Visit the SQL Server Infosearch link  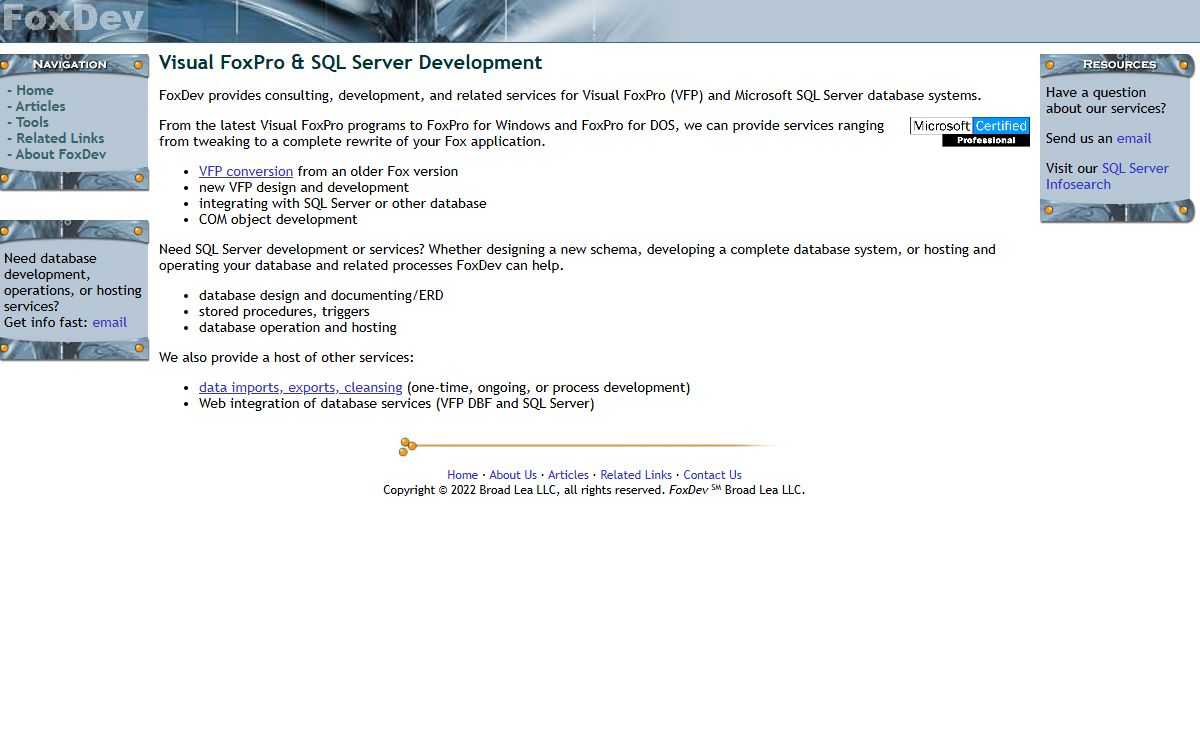(x=1107, y=176)
